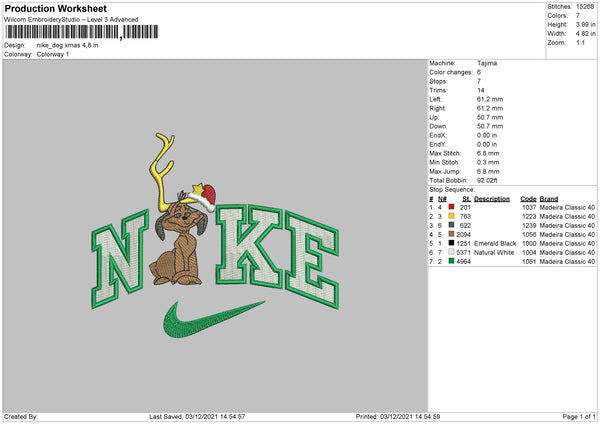Viewport: 600px width, 424px height.
Task: Click the Production Worksheet title
Action: pyautogui.click(x=55, y=8)
